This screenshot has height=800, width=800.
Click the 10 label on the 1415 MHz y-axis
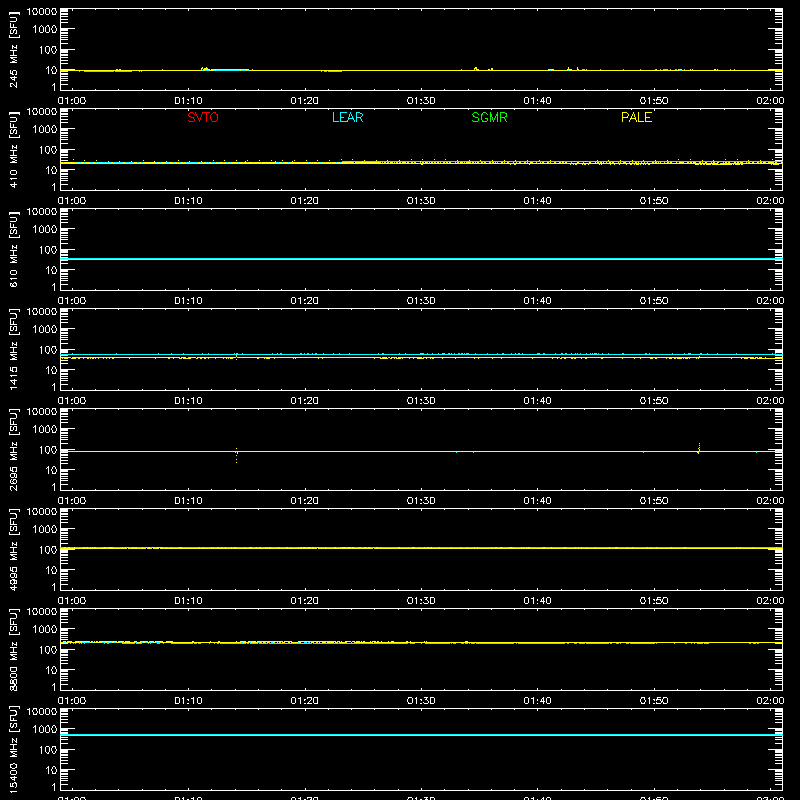52,370
